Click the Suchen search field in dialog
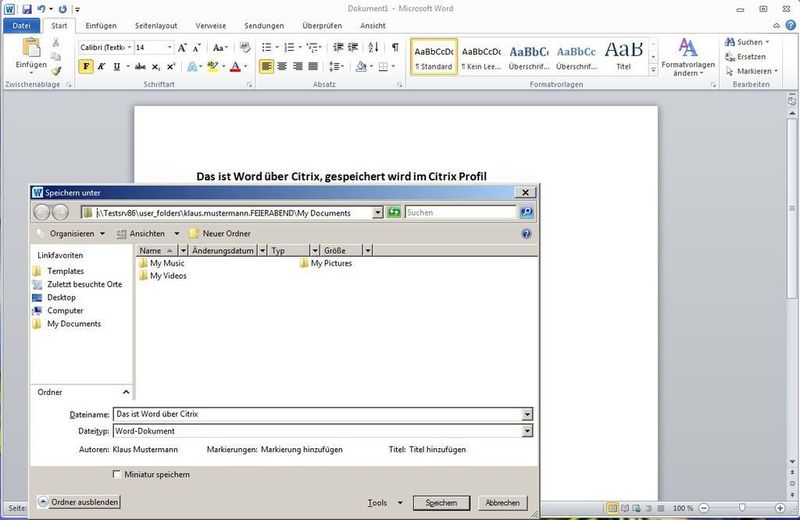The image size is (800, 520). (460, 212)
